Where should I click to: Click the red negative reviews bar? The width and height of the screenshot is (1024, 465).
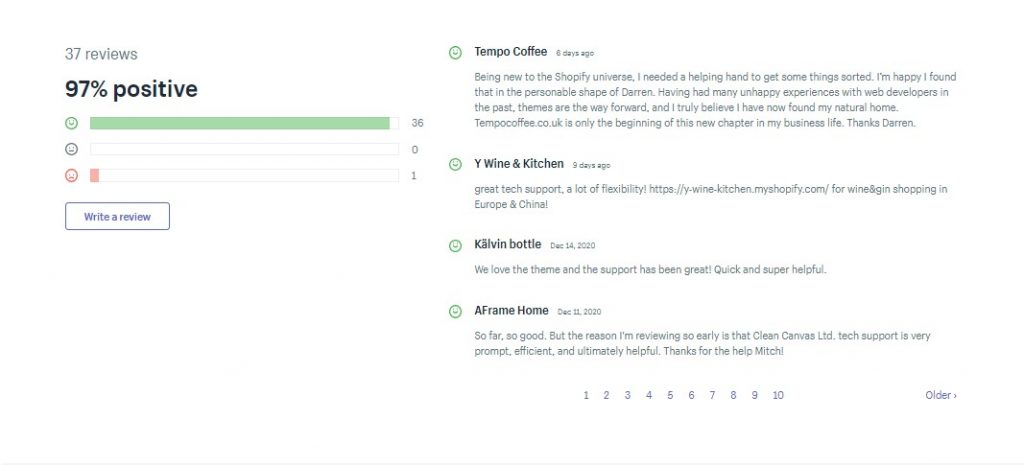click(244, 175)
